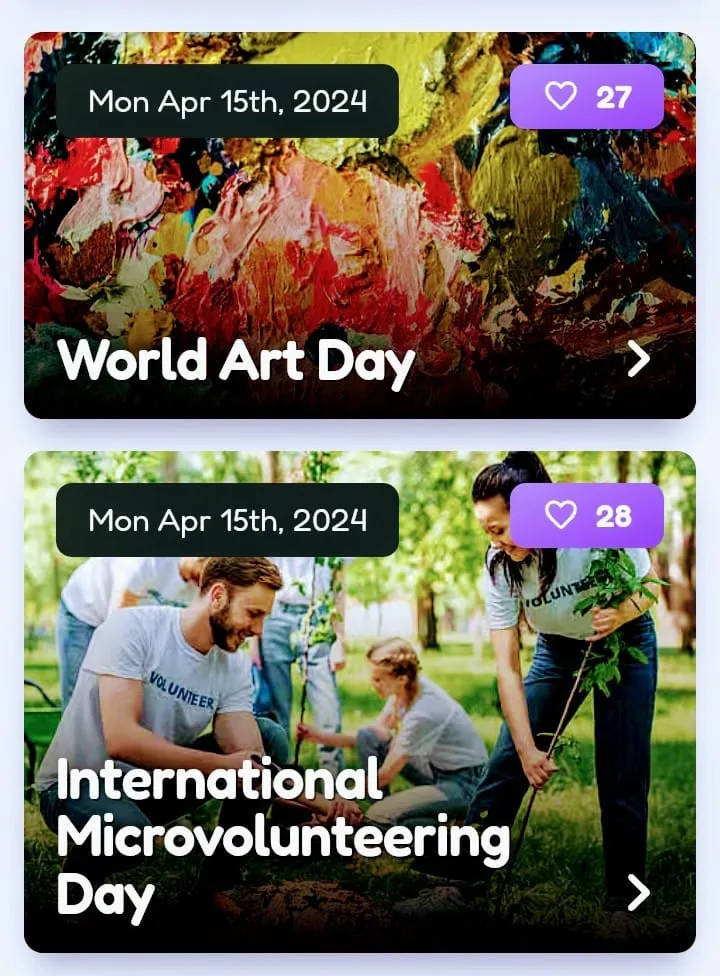The height and width of the screenshot is (976, 720).
Task: Tap the heart icon on World Art Day card
Action: (561, 96)
